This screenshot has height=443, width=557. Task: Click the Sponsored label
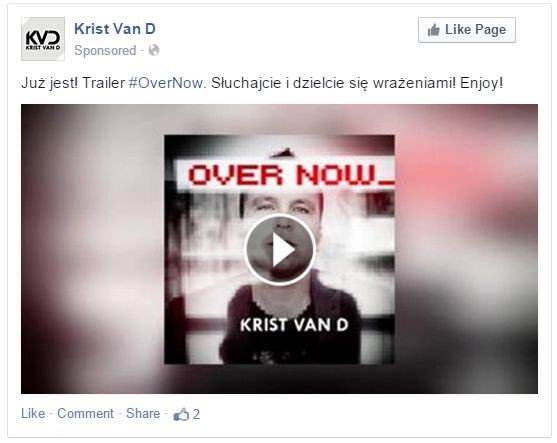coord(105,50)
